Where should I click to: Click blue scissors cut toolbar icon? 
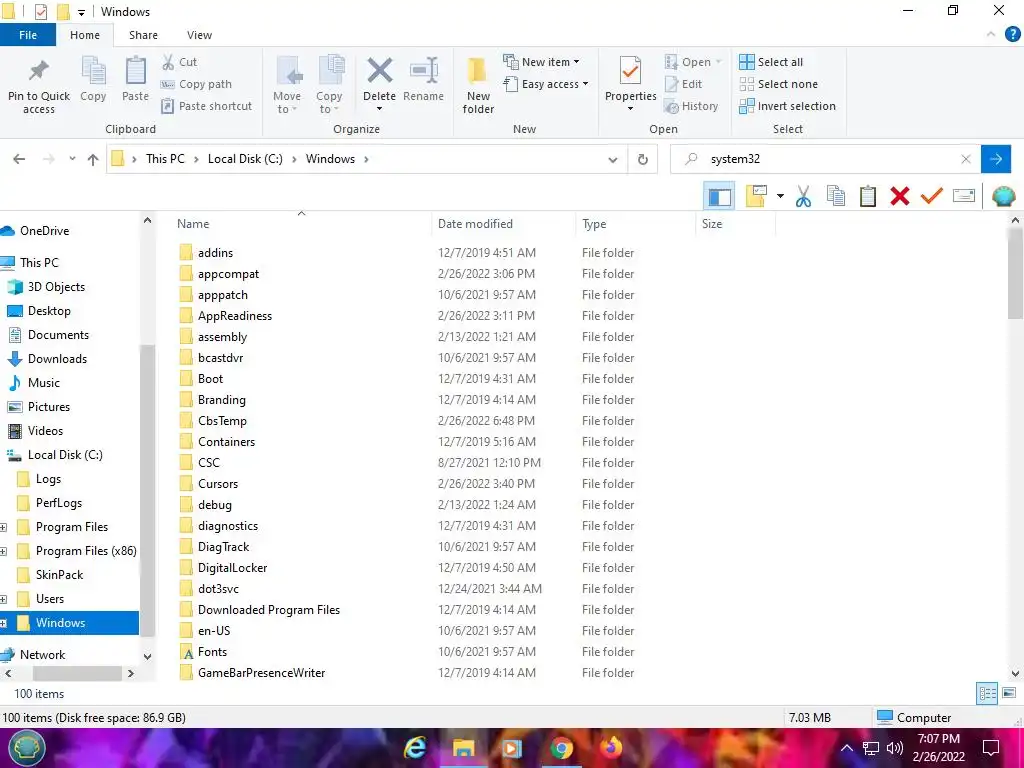[x=803, y=196]
